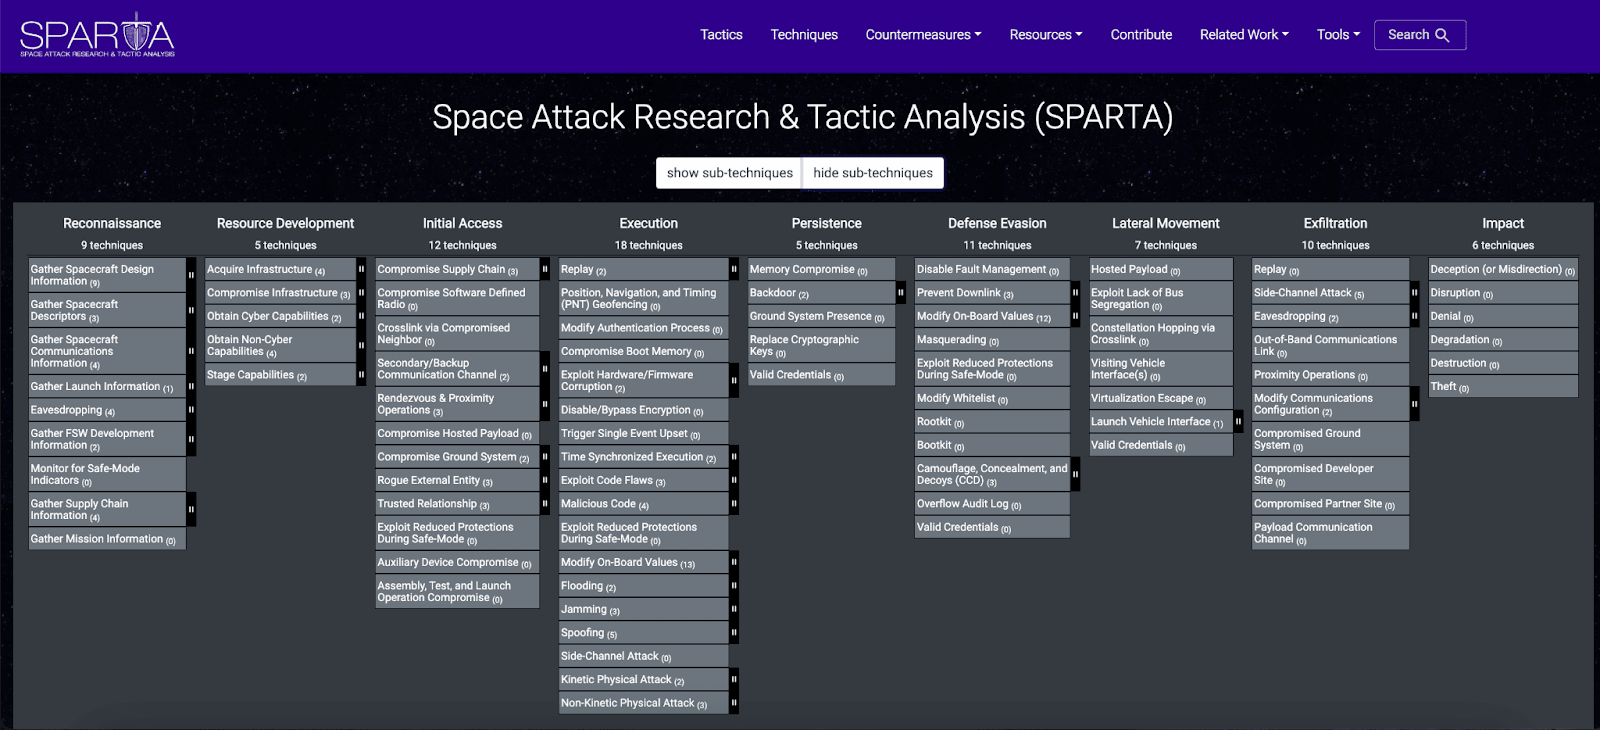Expand Jamming sub-techniques handle
1600x730 pixels.
click(x=734, y=609)
